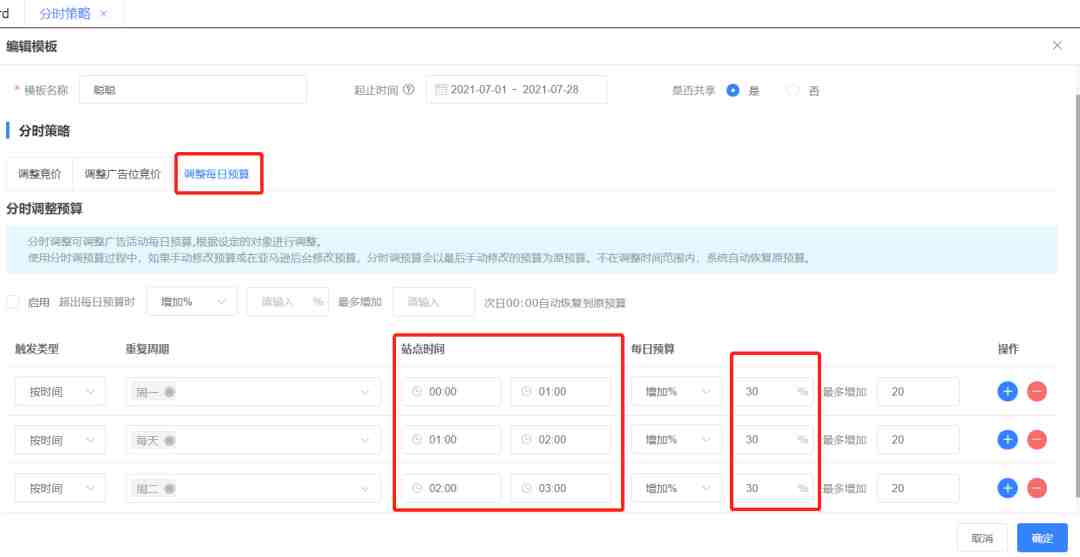
Task: Click the 请输入 % field next to 启用
Action: [288, 302]
